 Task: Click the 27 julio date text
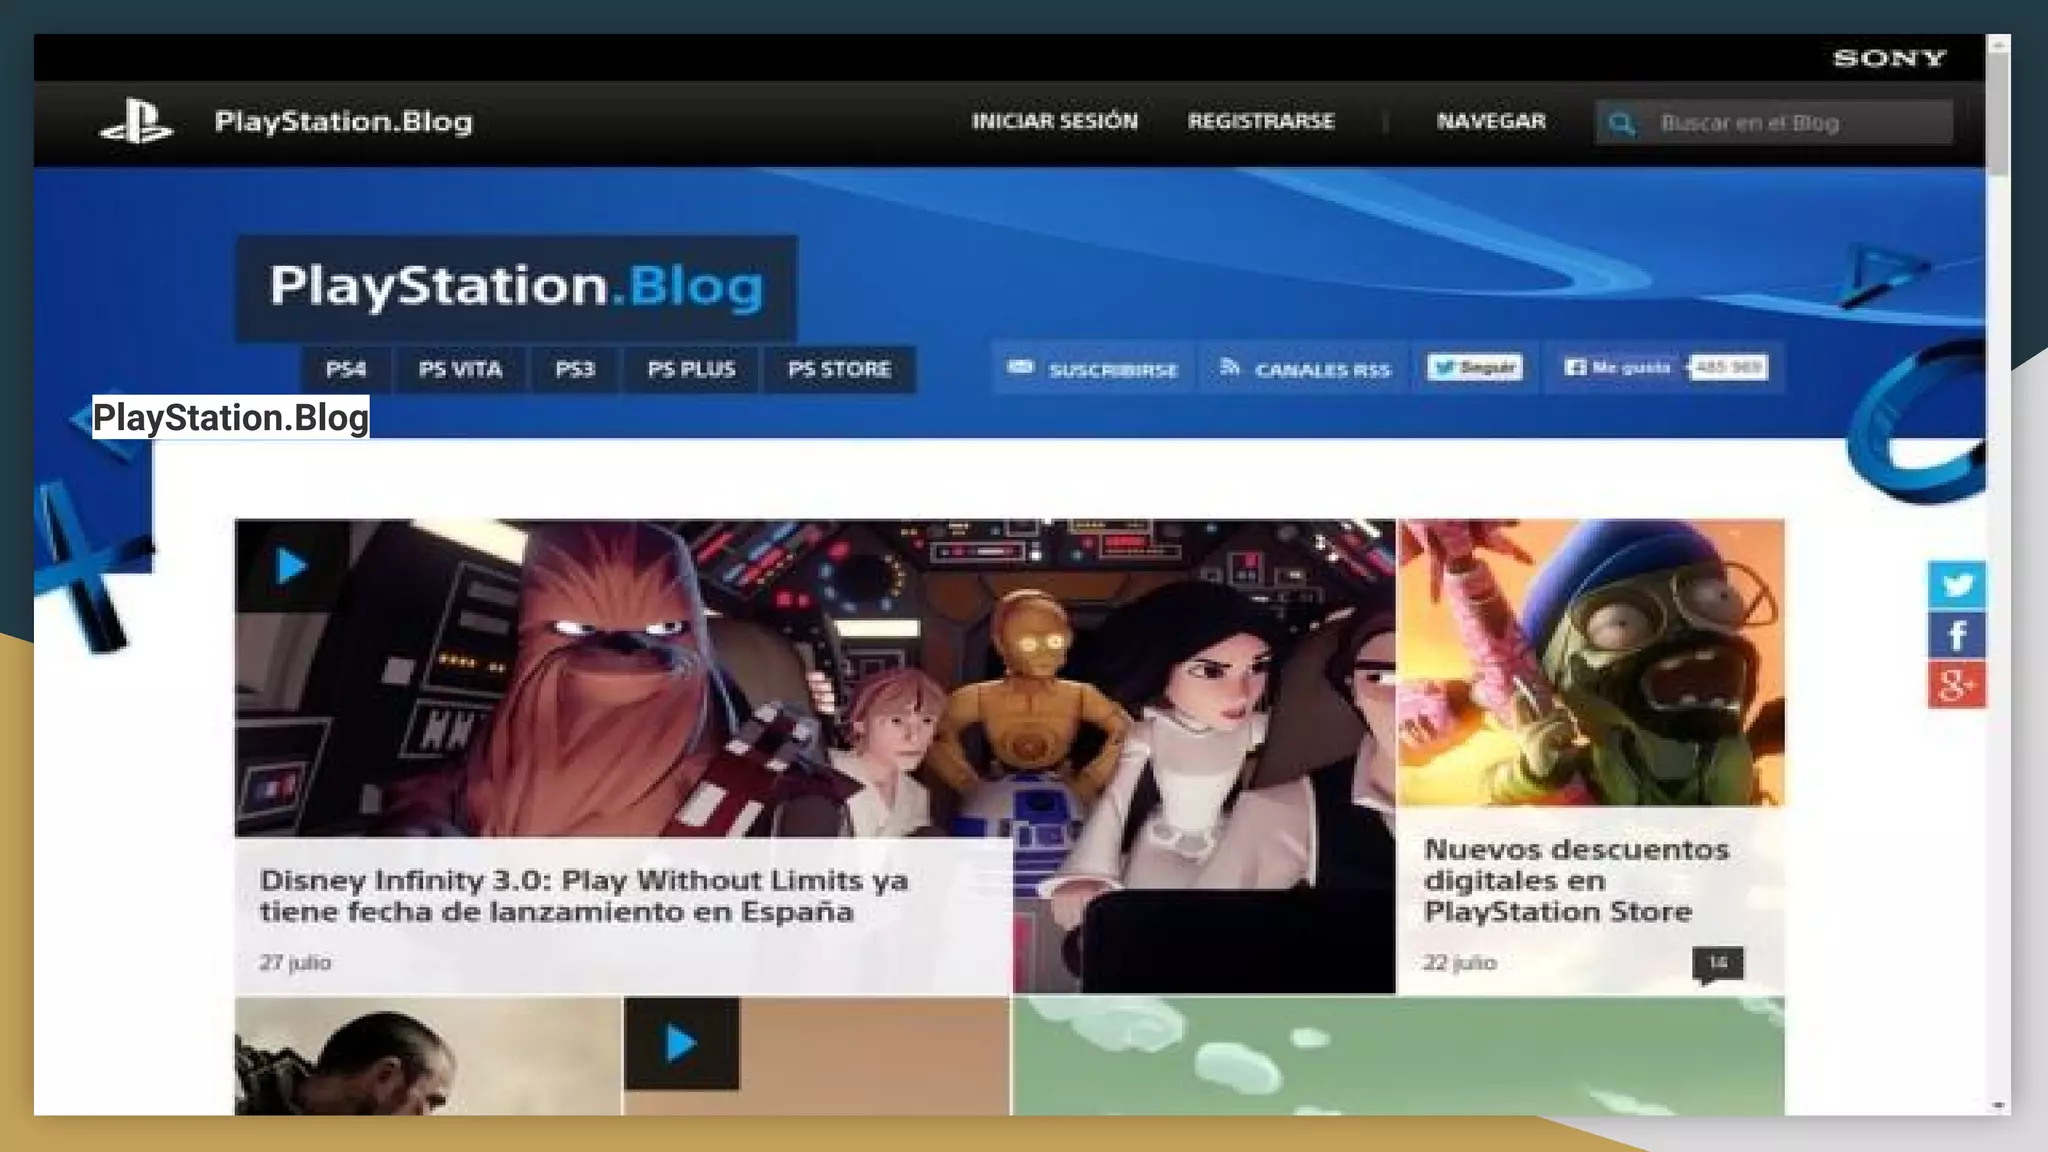pyautogui.click(x=295, y=962)
